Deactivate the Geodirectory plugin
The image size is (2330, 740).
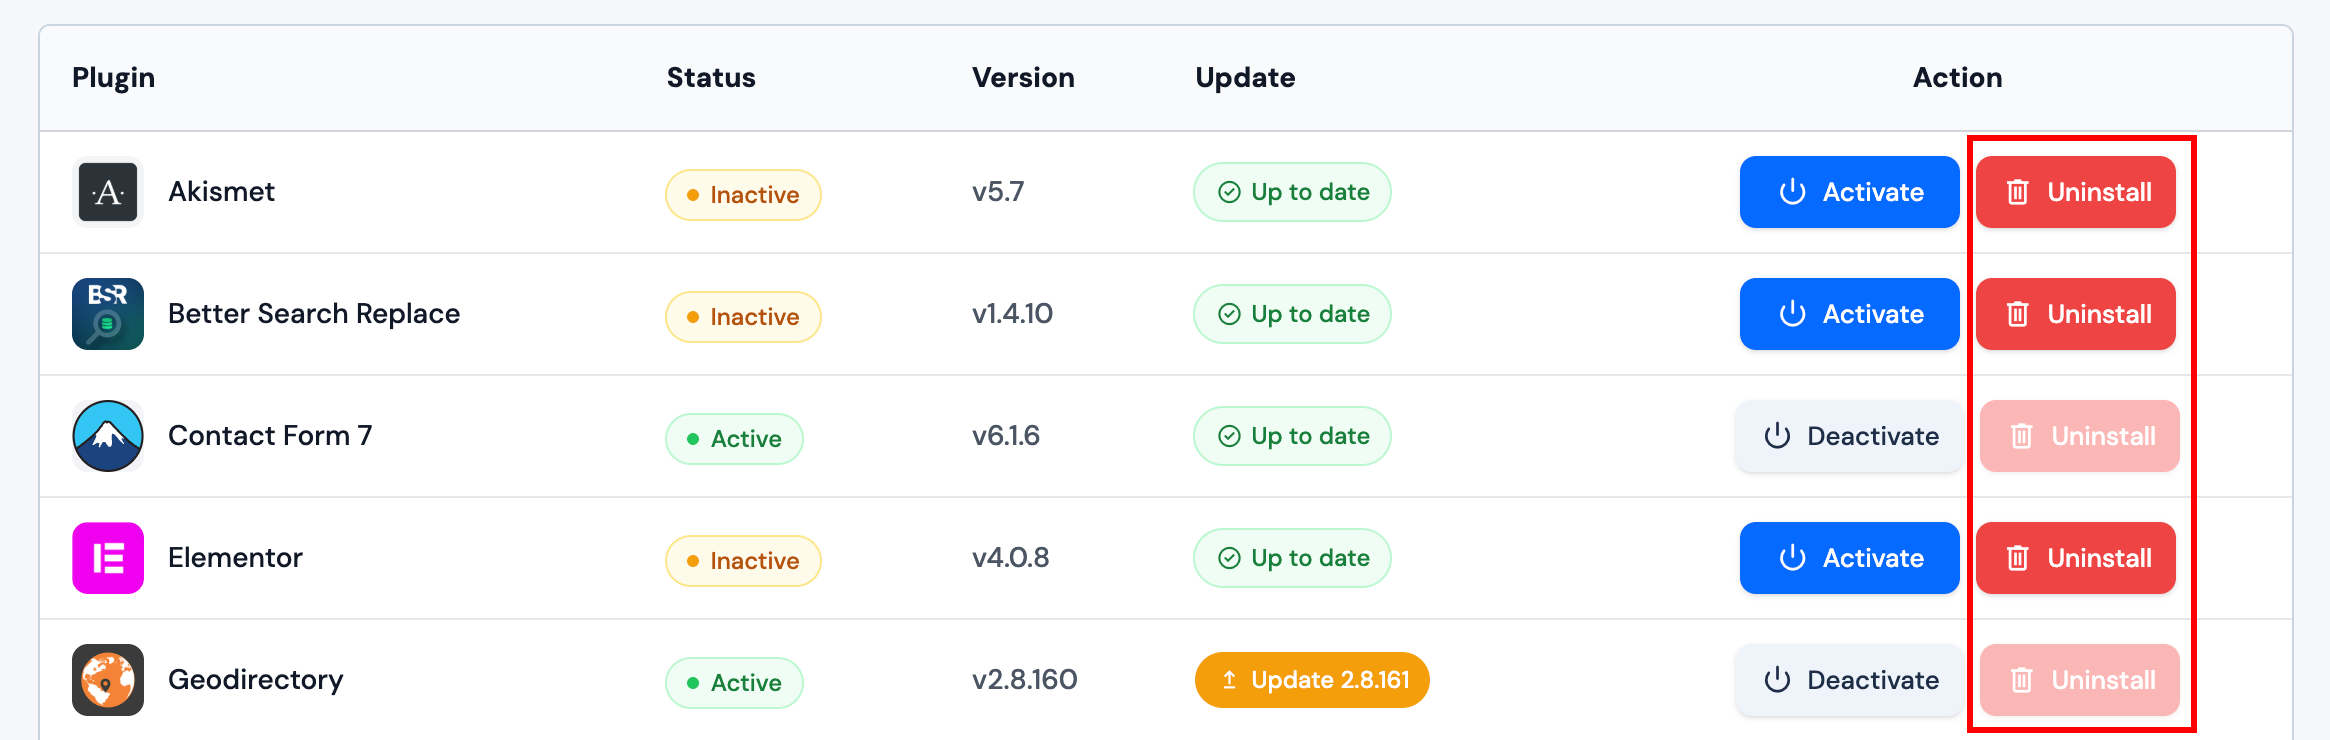[x=1849, y=680]
